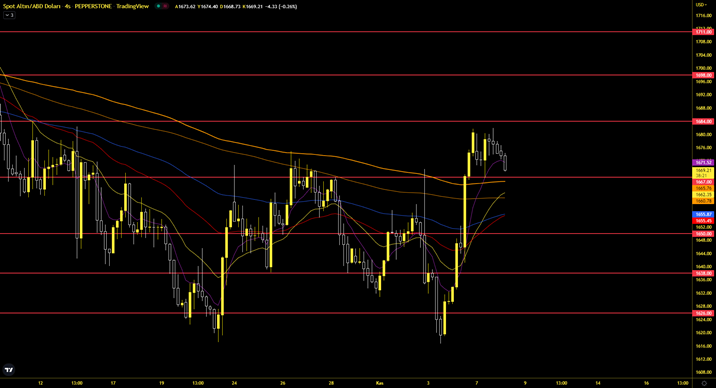Click the 1626.00 horizontal line price label
The width and height of the screenshot is (716, 388).
tap(703, 313)
